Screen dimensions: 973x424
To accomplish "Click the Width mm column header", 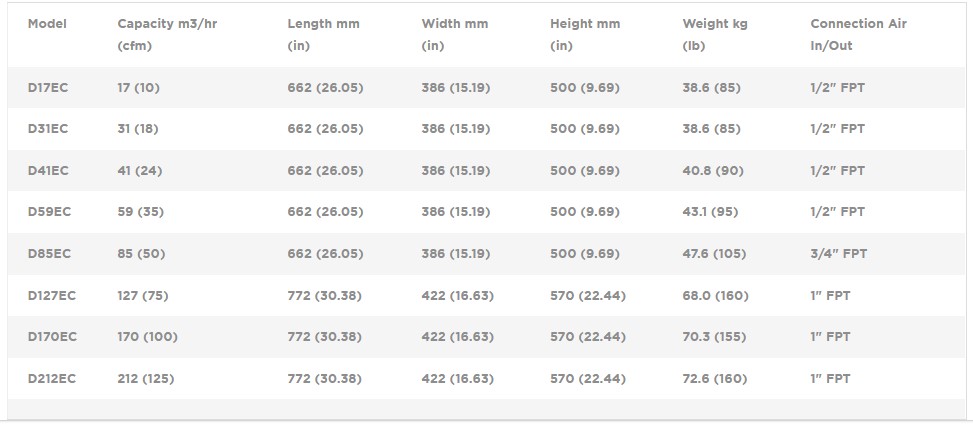I will (x=455, y=24).
